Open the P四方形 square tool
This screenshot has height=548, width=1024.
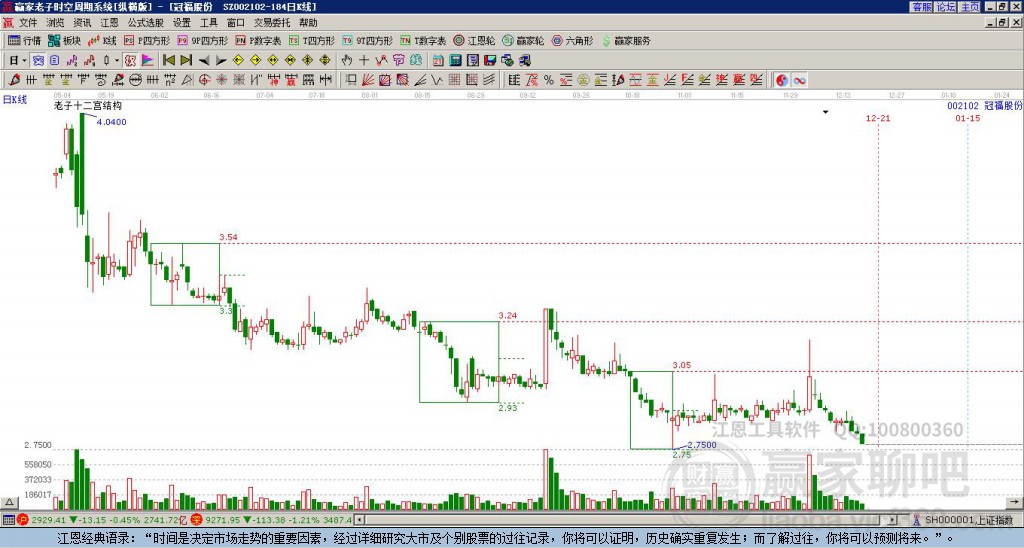(x=147, y=40)
